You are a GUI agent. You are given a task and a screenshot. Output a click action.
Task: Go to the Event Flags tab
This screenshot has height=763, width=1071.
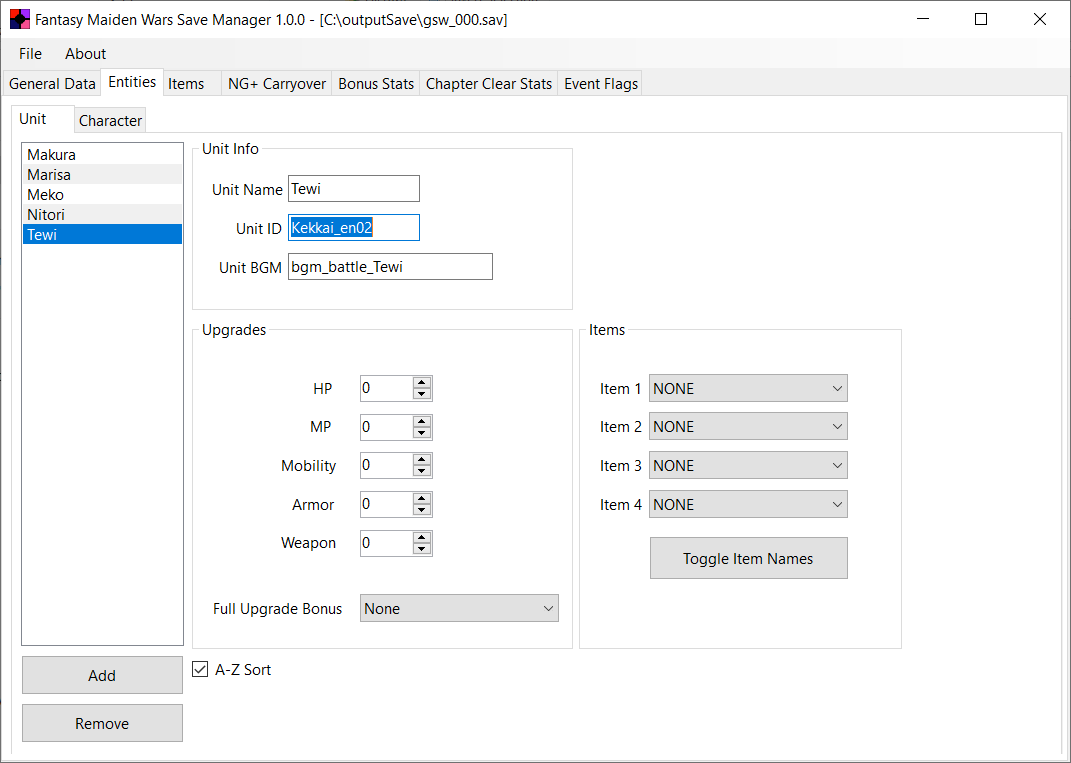(600, 83)
